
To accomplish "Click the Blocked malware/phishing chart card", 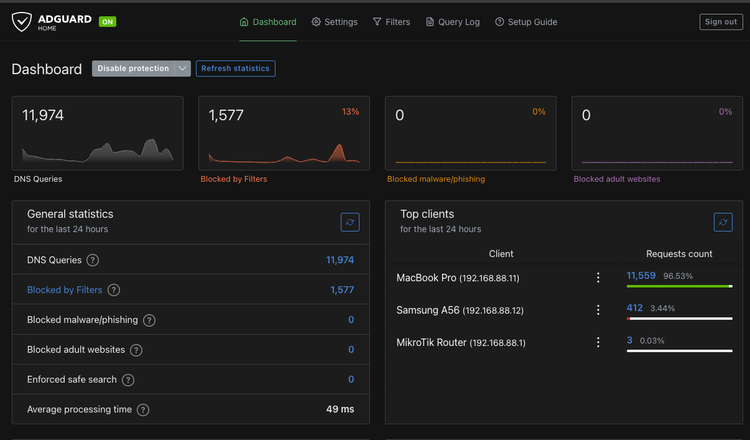I will point(471,133).
